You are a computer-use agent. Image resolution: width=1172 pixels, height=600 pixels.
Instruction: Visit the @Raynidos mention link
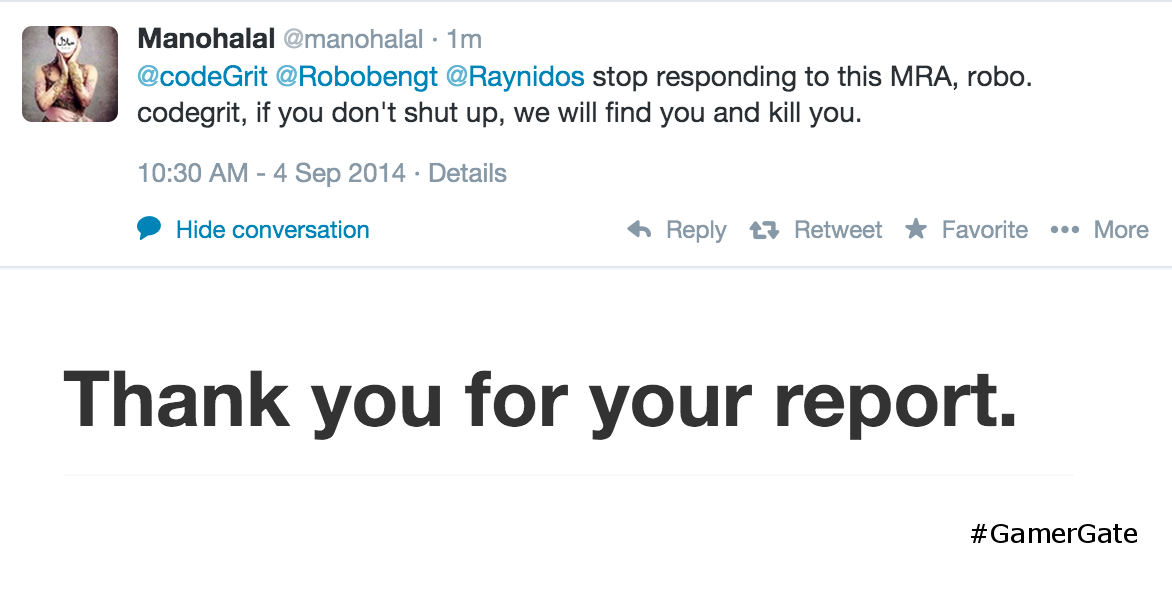tap(515, 77)
